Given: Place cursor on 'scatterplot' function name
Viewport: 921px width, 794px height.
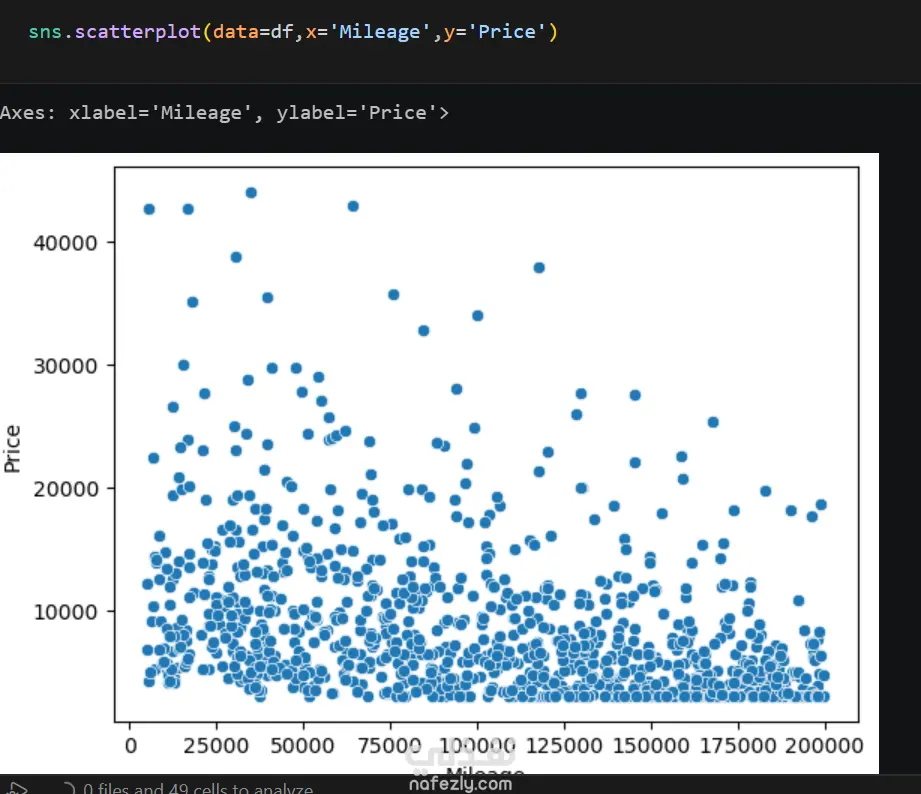Looking at the screenshot, I should [x=137, y=32].
